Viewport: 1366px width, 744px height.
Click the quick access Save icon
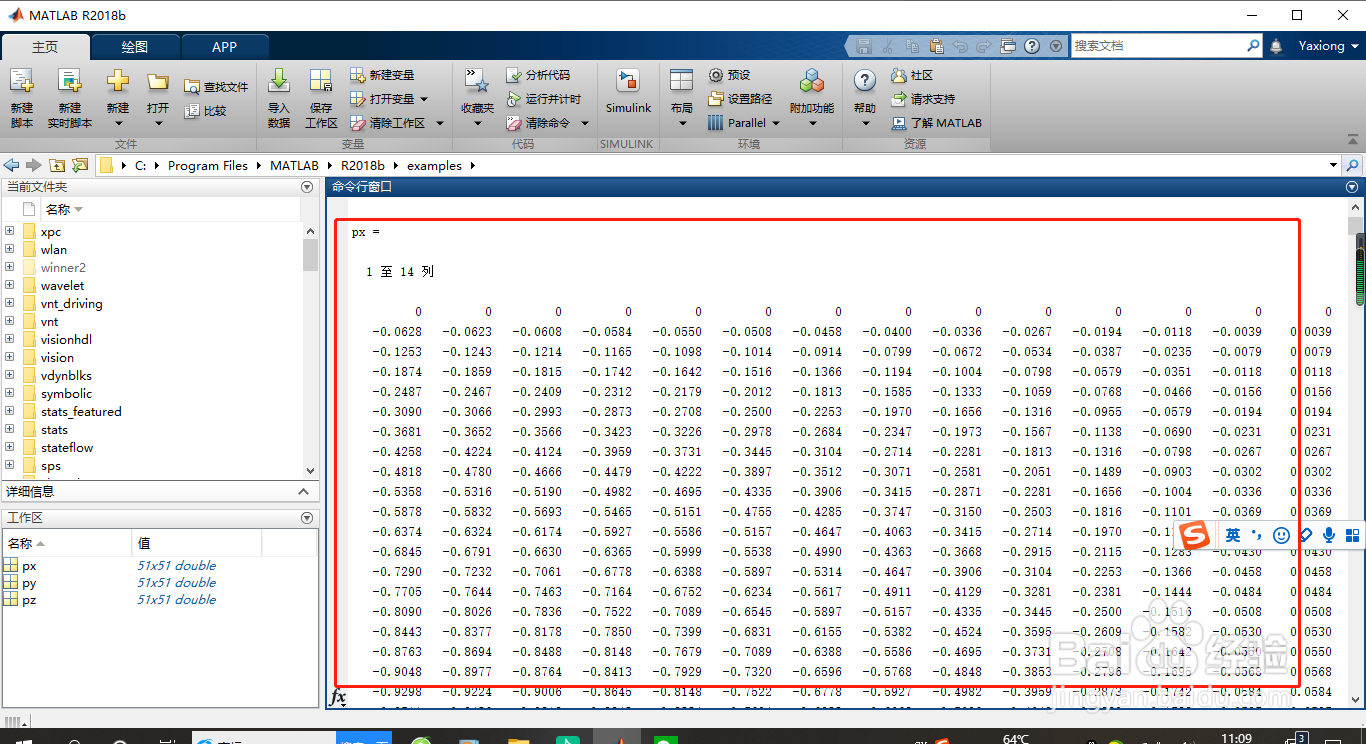click(x=863, y=46)
